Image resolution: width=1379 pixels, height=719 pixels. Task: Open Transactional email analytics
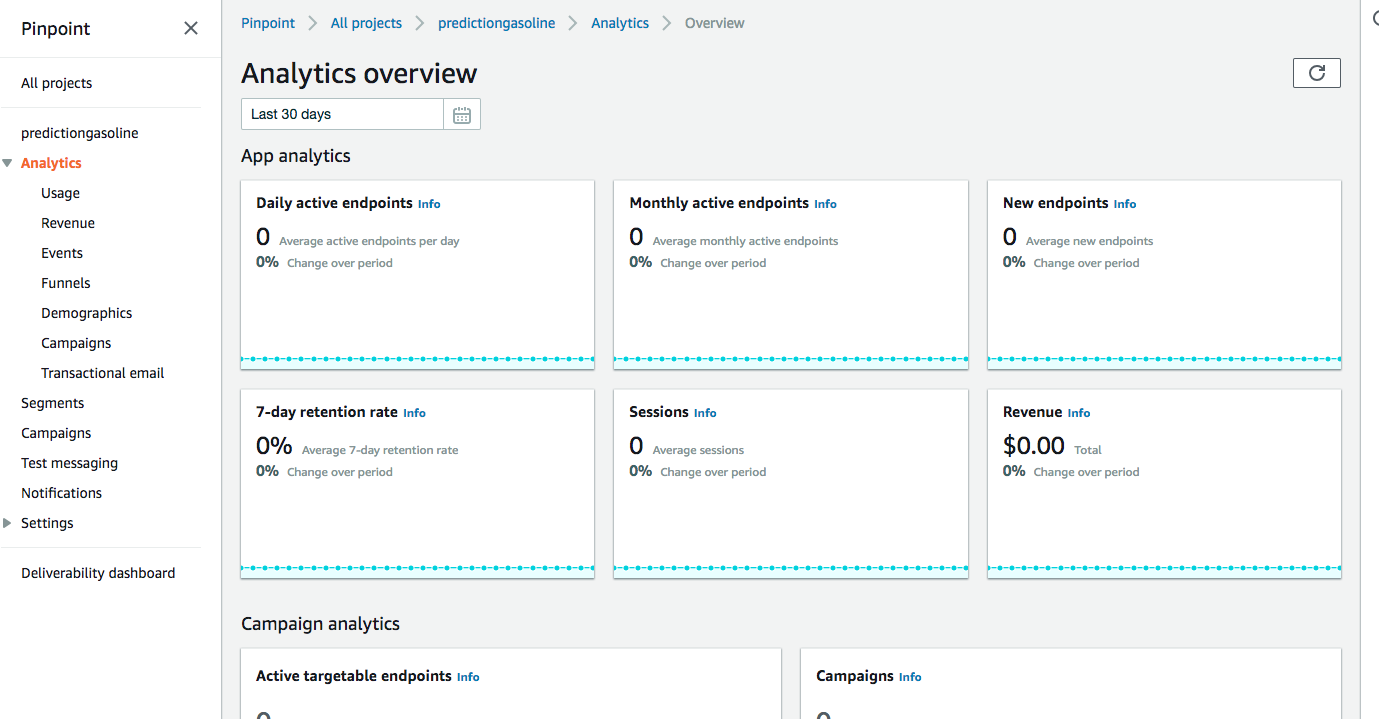[x=102, y=373]
